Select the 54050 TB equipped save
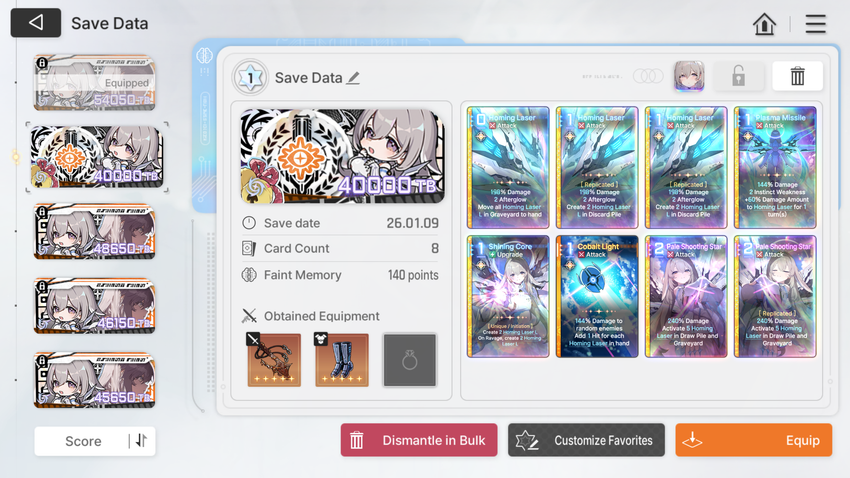The height and width of the screenshot is (478, 850). [94, 82]
